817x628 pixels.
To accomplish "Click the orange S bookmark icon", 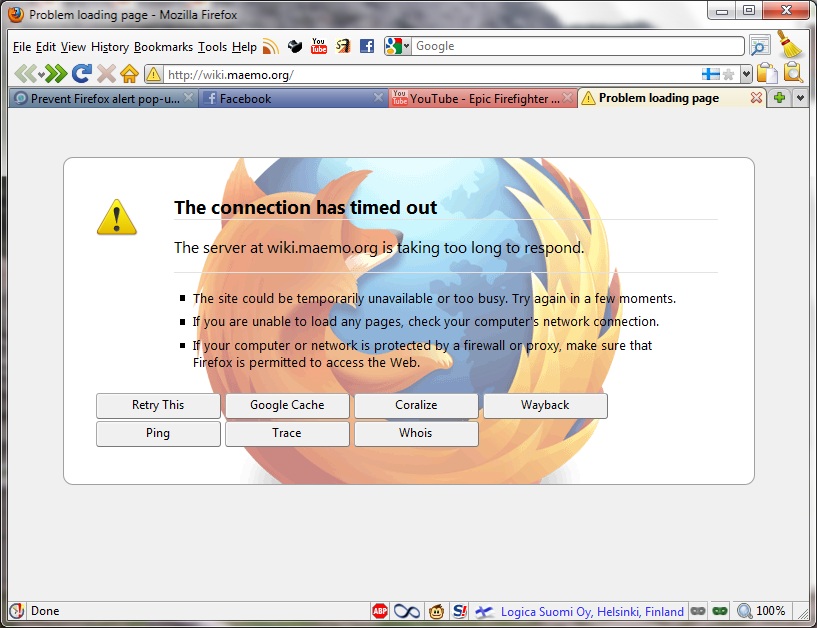I will click(343, 46).
